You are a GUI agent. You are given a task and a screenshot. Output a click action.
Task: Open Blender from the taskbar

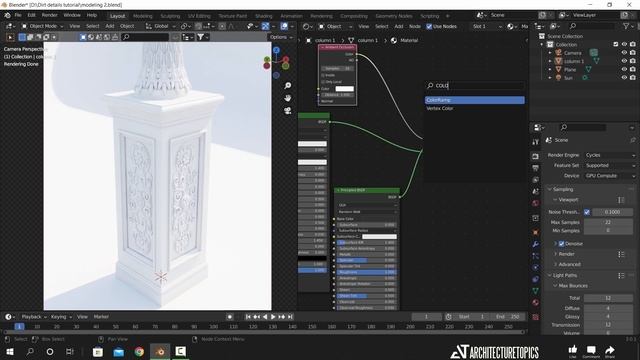tap(160, 351)
